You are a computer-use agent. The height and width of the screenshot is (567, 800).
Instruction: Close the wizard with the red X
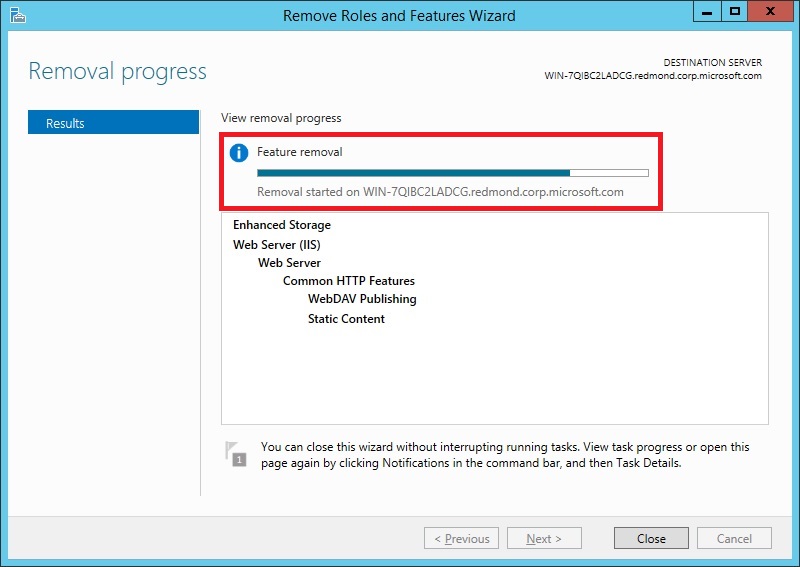(x=770, y=12)
